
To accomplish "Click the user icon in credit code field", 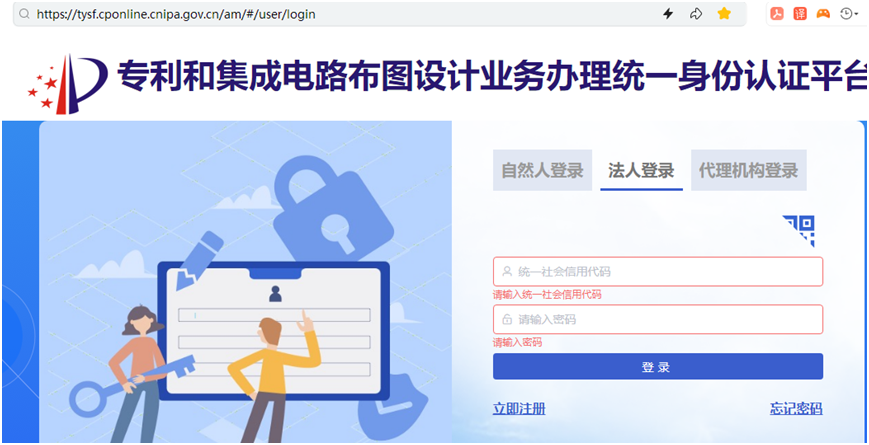I will 507,272.
